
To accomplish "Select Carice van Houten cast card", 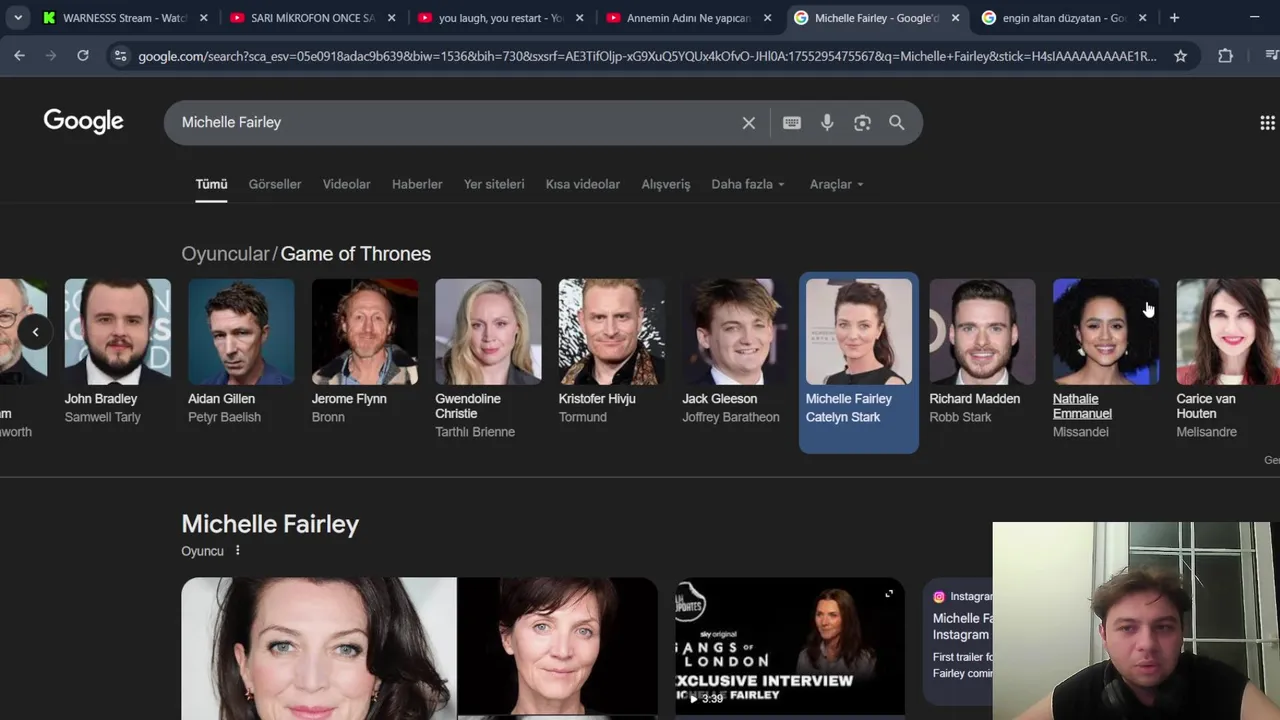I will (x=1228, y=360).
